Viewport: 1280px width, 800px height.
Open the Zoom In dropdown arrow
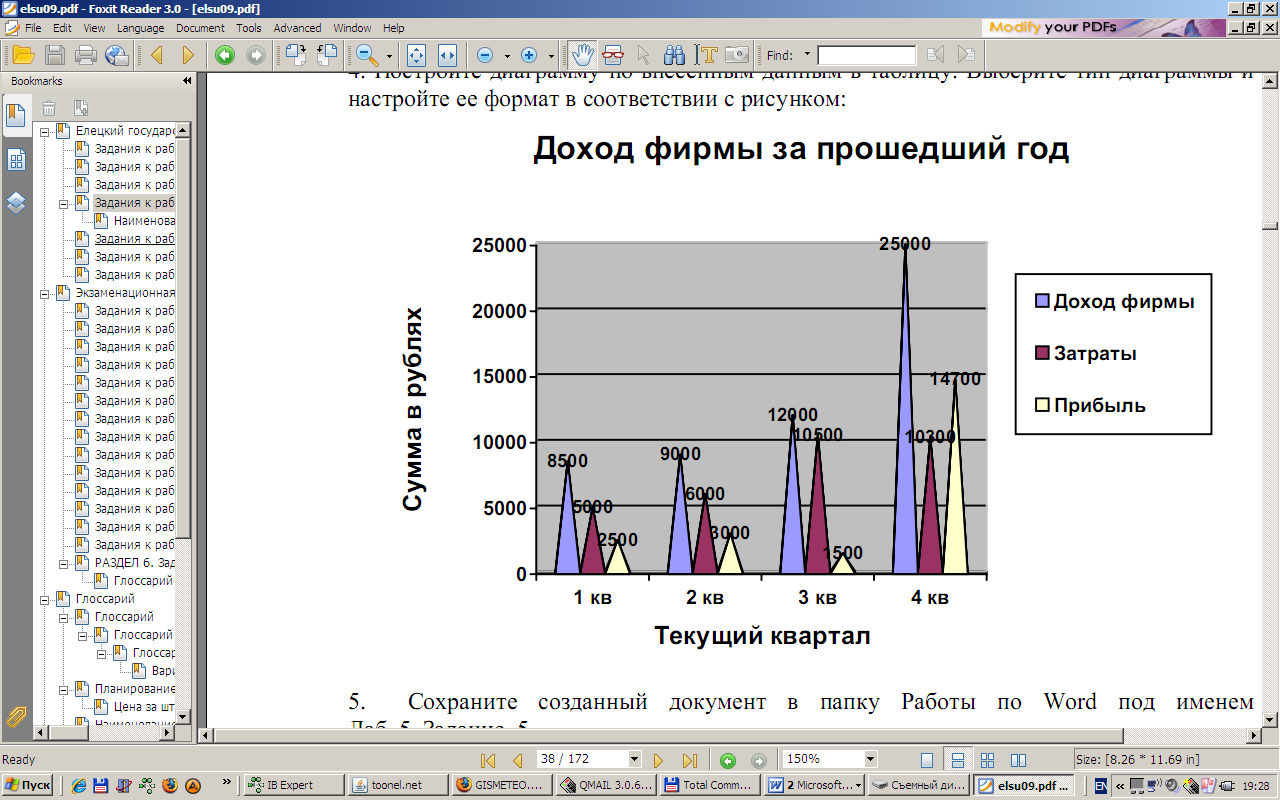pos(551,56)
